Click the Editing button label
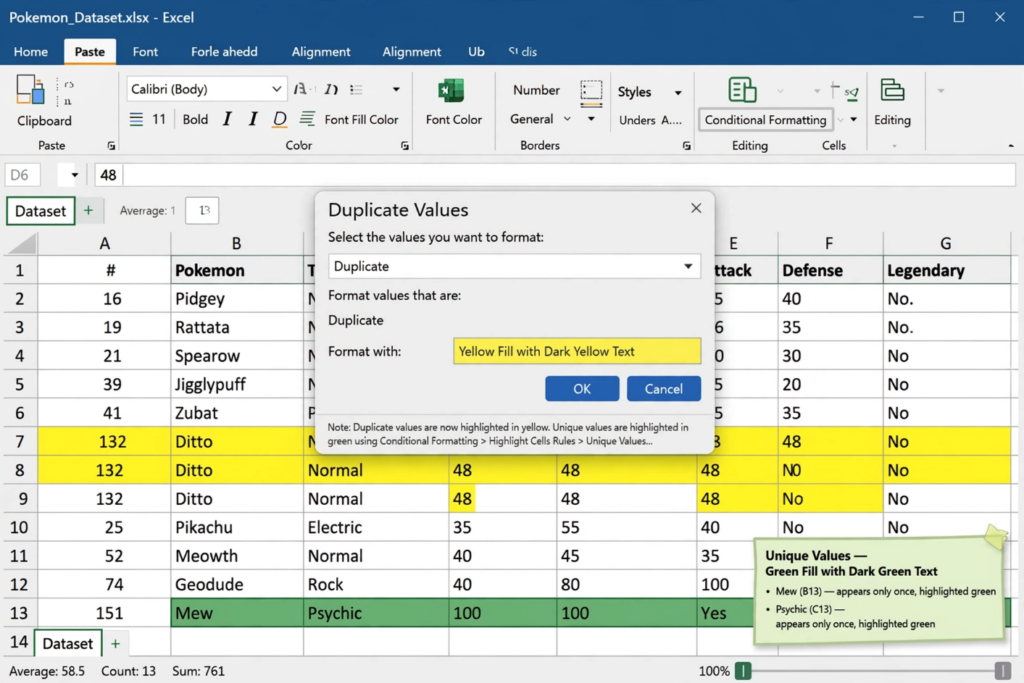This screenshot has width=1024, height=683. (892, 119)
